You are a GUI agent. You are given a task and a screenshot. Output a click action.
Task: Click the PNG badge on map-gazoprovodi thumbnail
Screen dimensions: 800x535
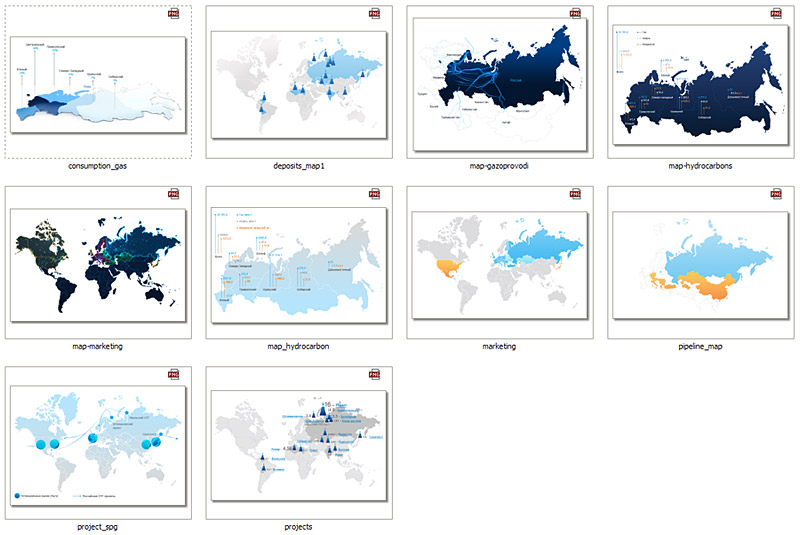576,14
